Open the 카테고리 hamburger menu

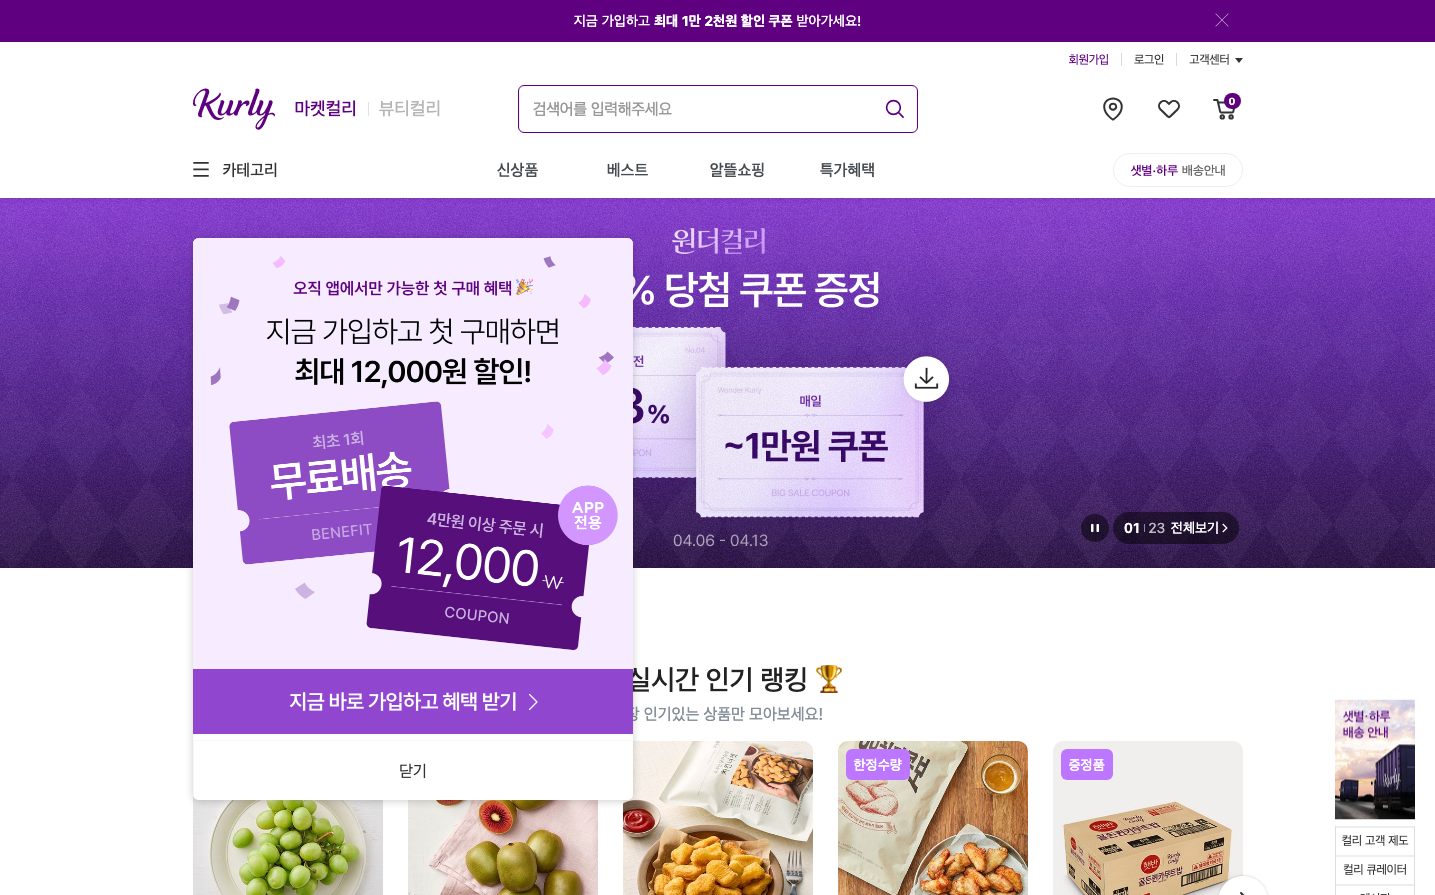[235, 170]
